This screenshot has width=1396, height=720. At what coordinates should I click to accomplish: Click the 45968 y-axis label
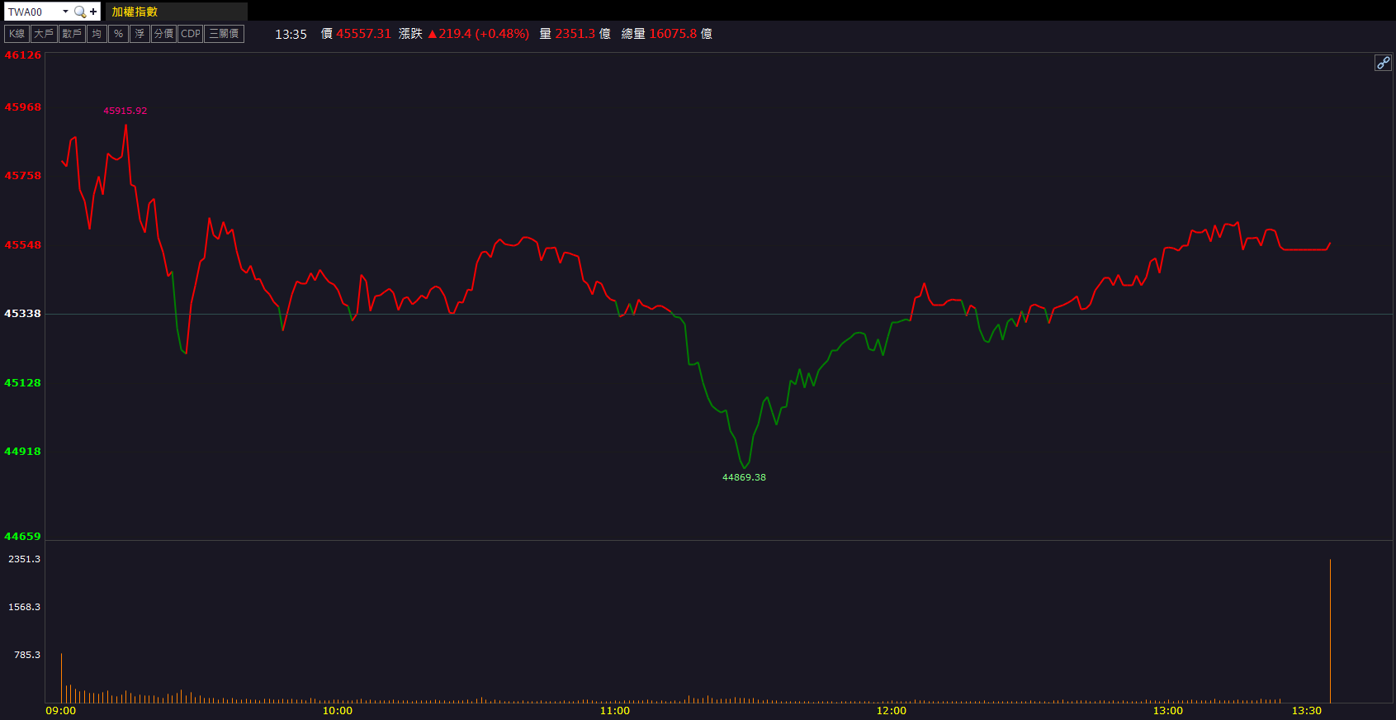[23, 107]
